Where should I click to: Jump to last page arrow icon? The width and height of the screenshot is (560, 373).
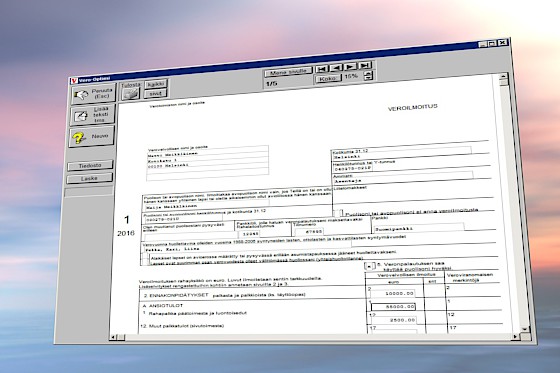(x=365, y=65)
